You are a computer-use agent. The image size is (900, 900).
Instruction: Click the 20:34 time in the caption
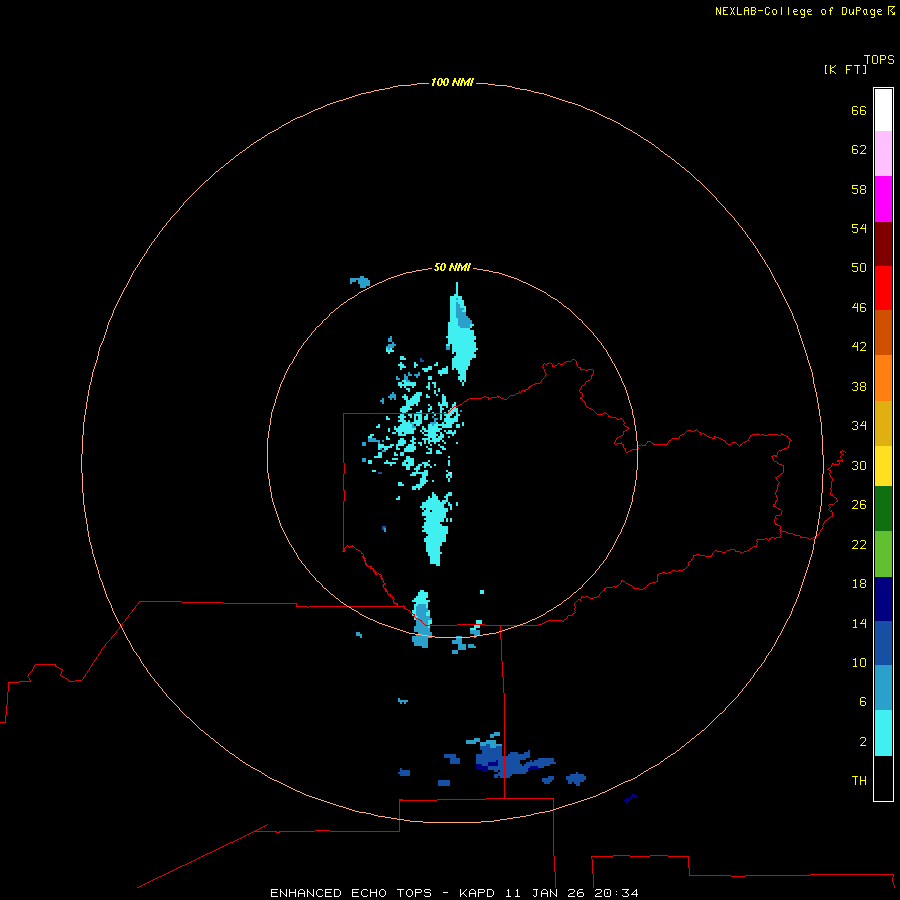(x=616, y=893)
